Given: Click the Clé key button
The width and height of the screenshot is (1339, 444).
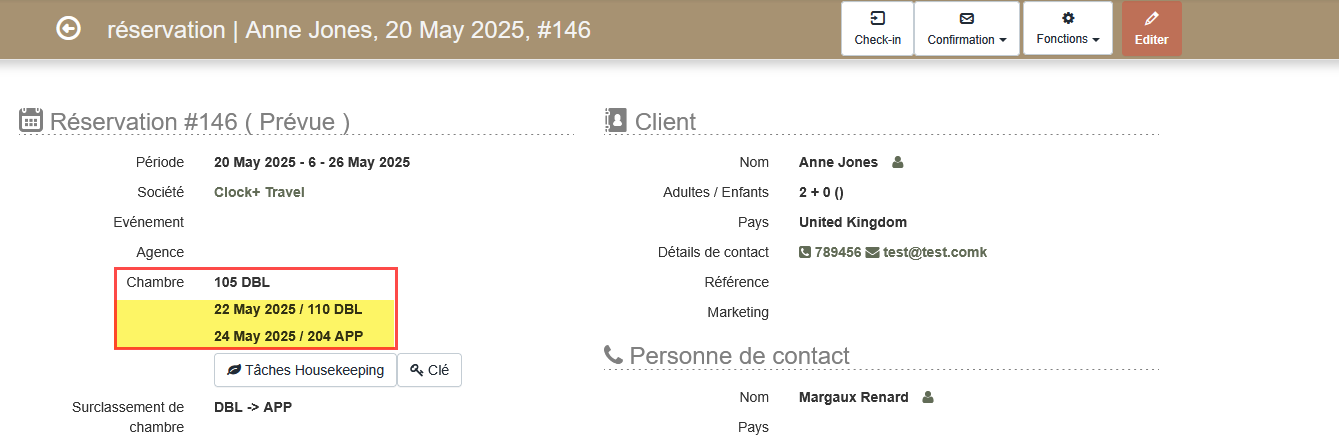Looking at the screenshot, I should [x=429, y=370].
